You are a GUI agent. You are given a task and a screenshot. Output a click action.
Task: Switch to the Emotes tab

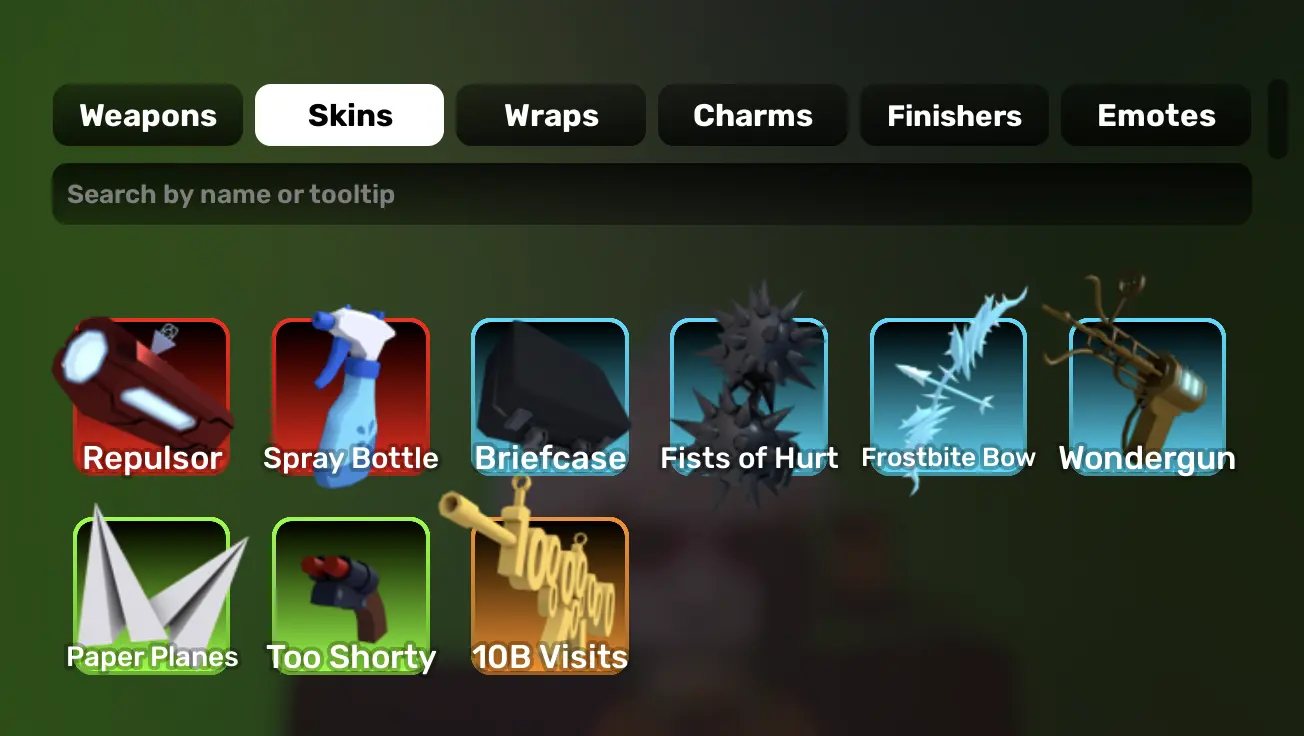(1156, 115)
